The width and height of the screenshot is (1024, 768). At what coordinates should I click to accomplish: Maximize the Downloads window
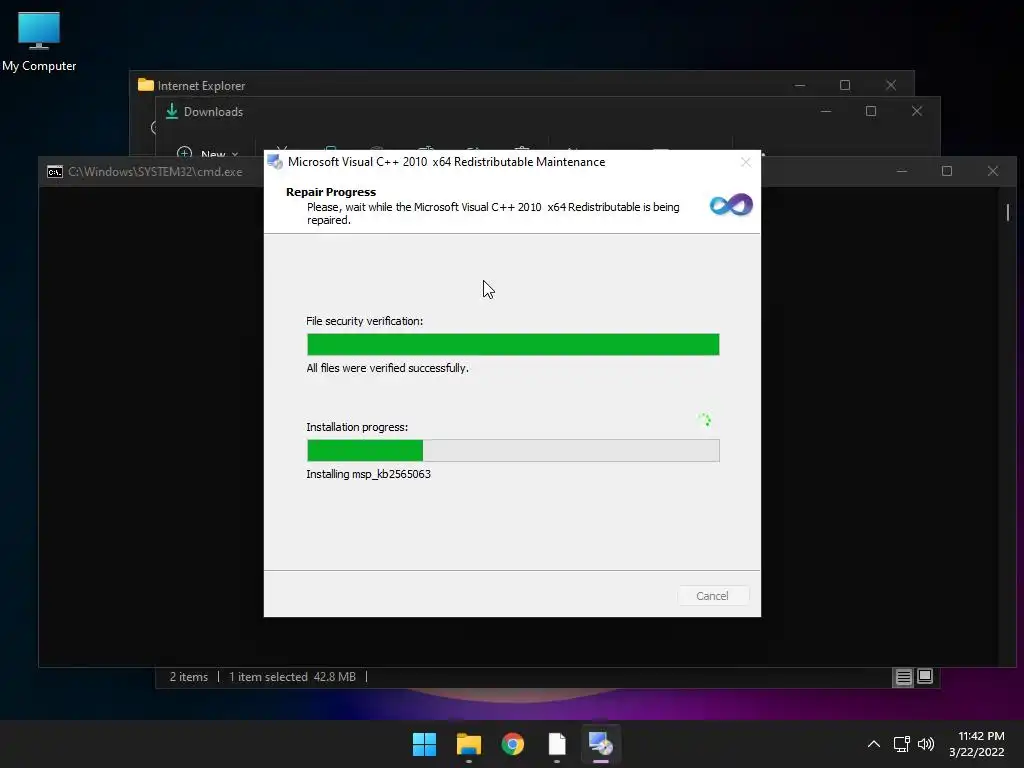pos(871,111)
